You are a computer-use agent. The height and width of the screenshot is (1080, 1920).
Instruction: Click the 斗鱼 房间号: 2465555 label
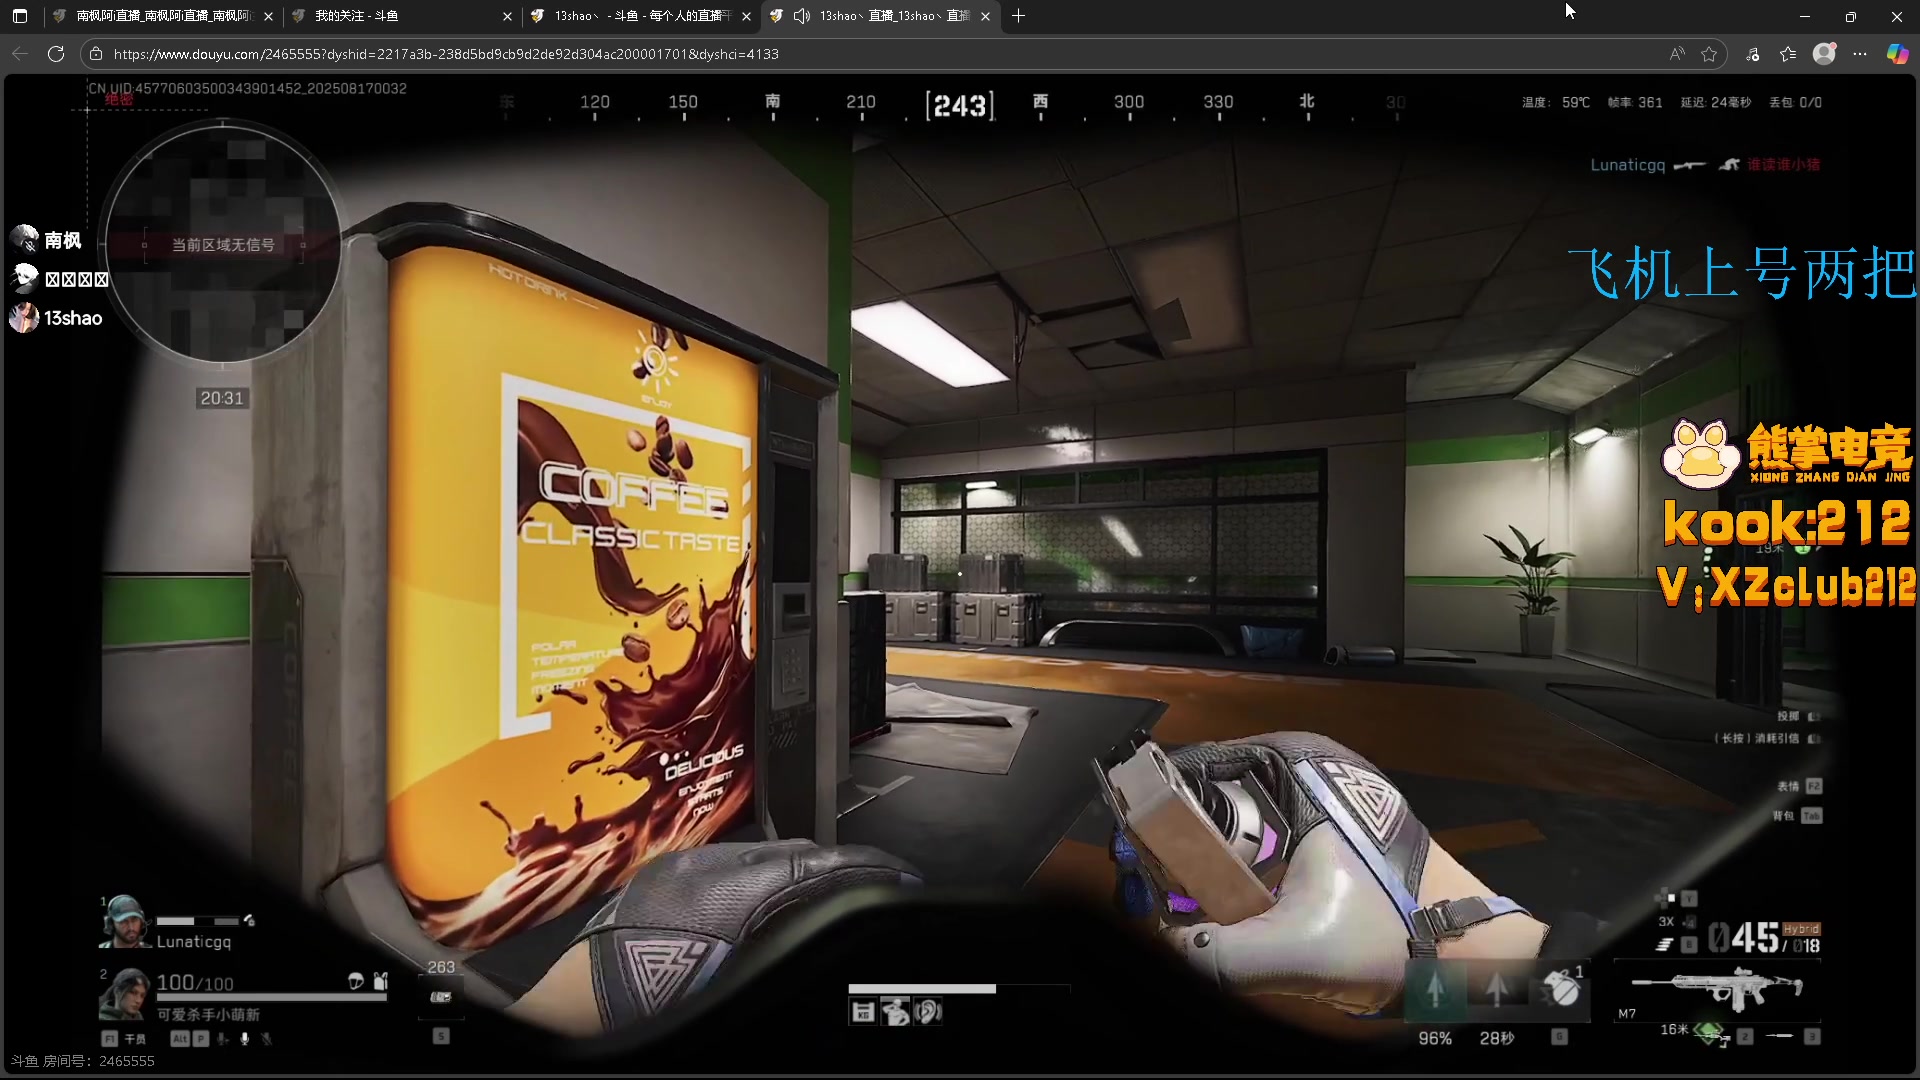83,1061
